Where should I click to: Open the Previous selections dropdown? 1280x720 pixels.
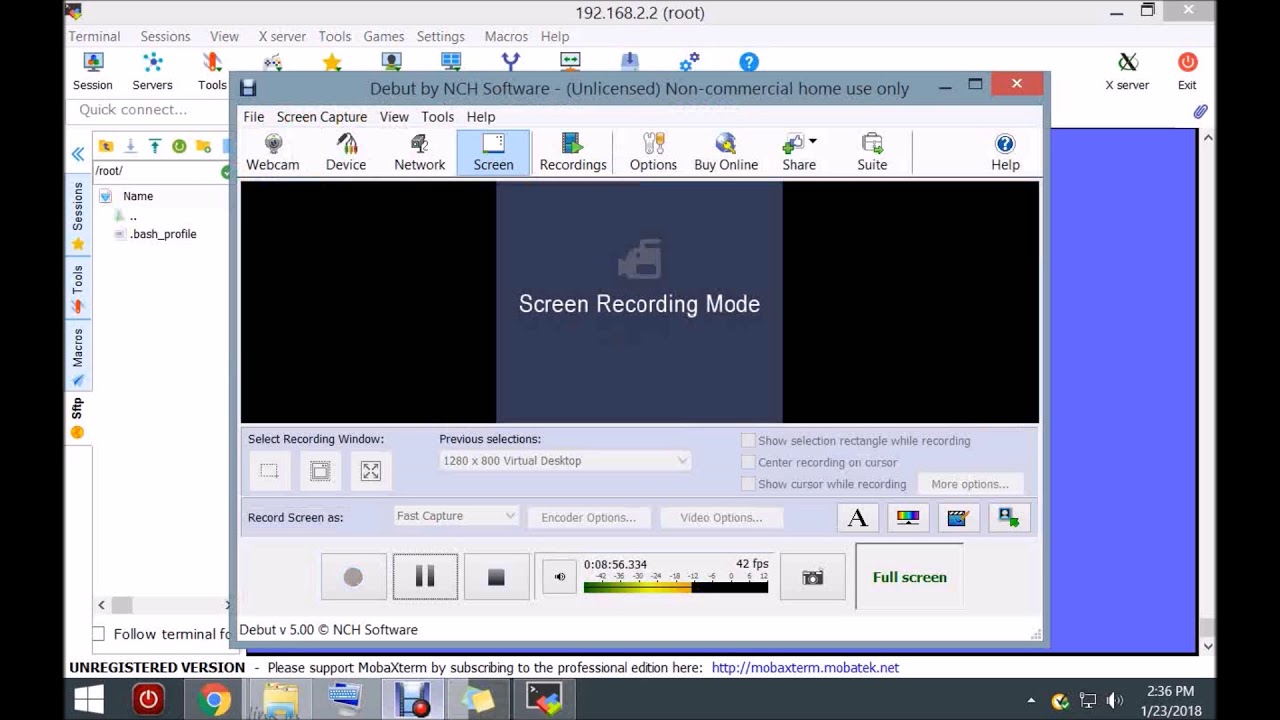pos(565,461)
